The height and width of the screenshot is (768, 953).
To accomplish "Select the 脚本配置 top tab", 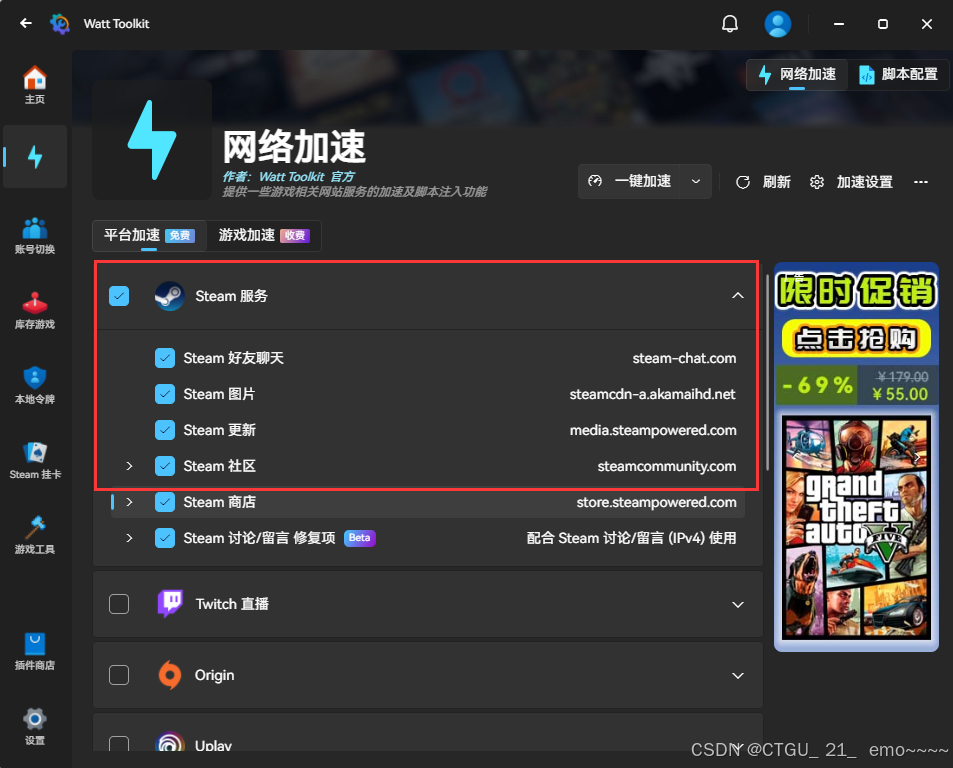I will (x=898, y=74).
